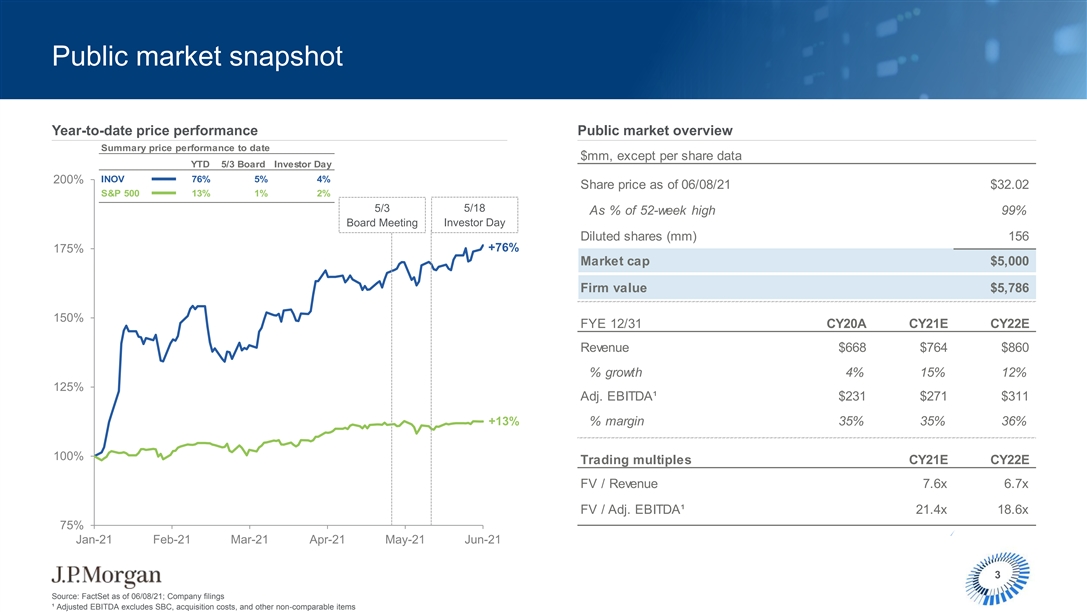
Task: Click the CY20A column header
Action: click(845, 323)
